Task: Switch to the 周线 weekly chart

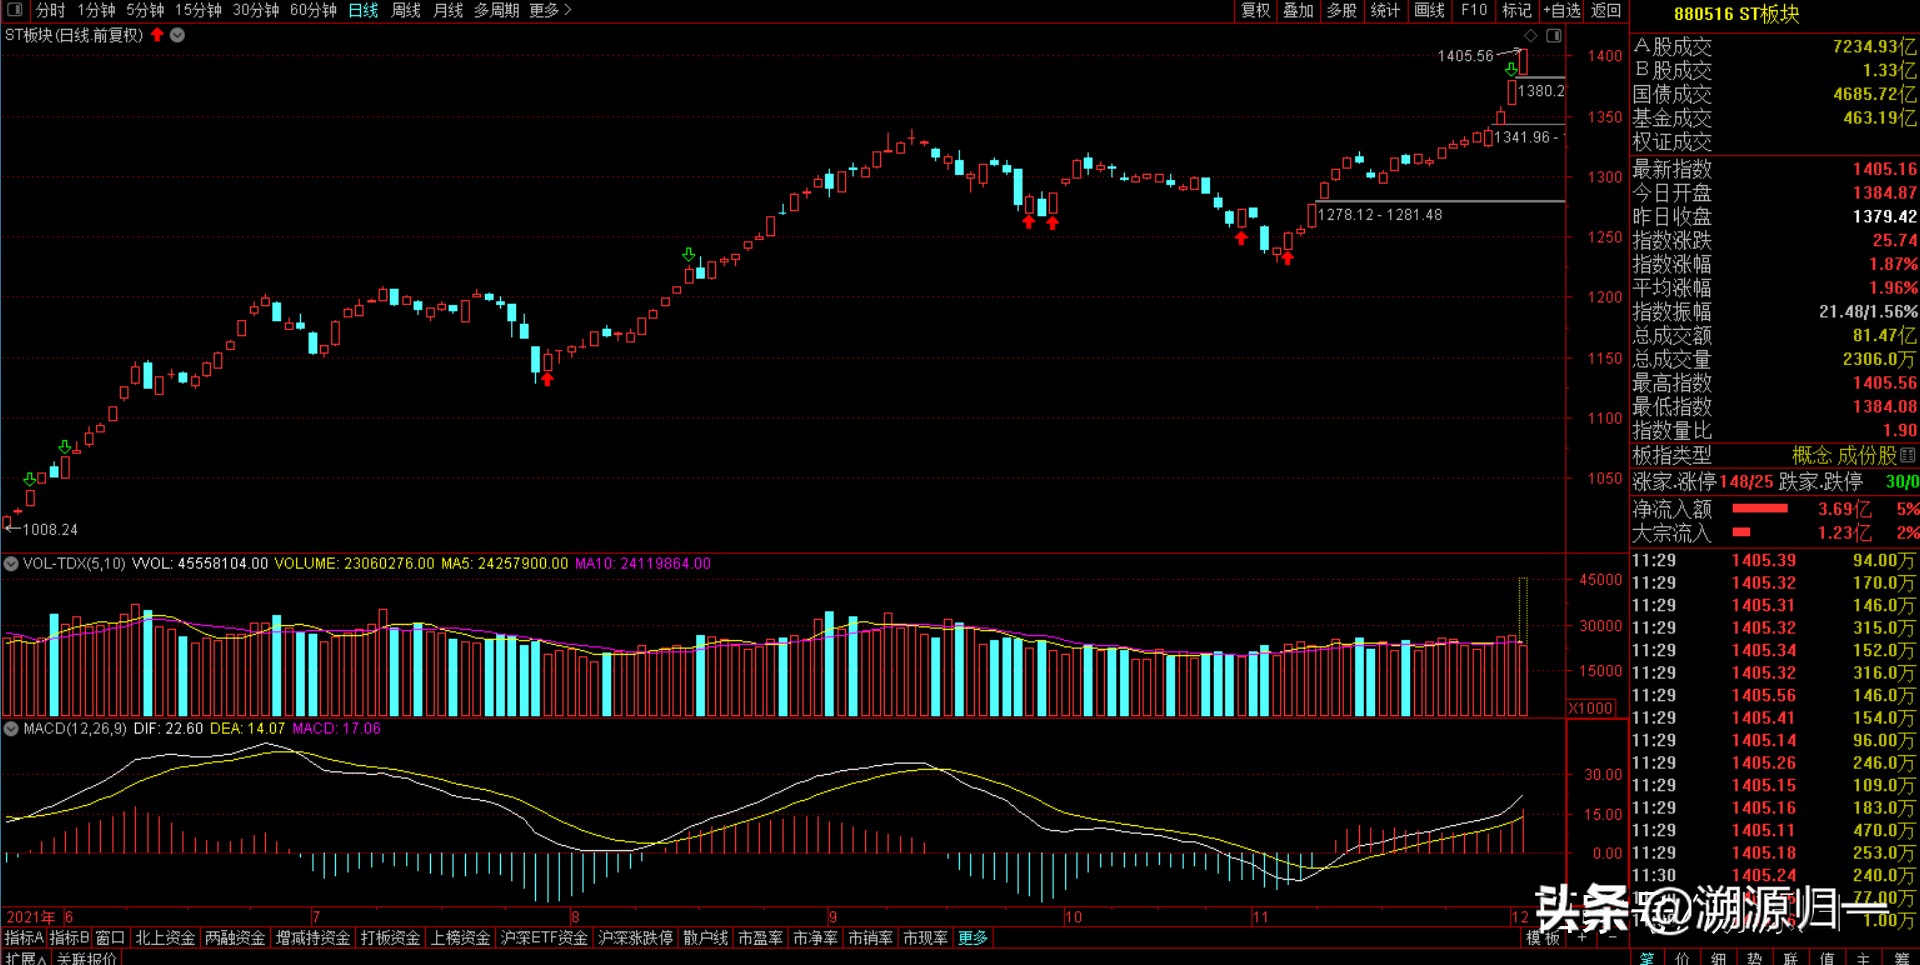Action: (x=405, y=10)
